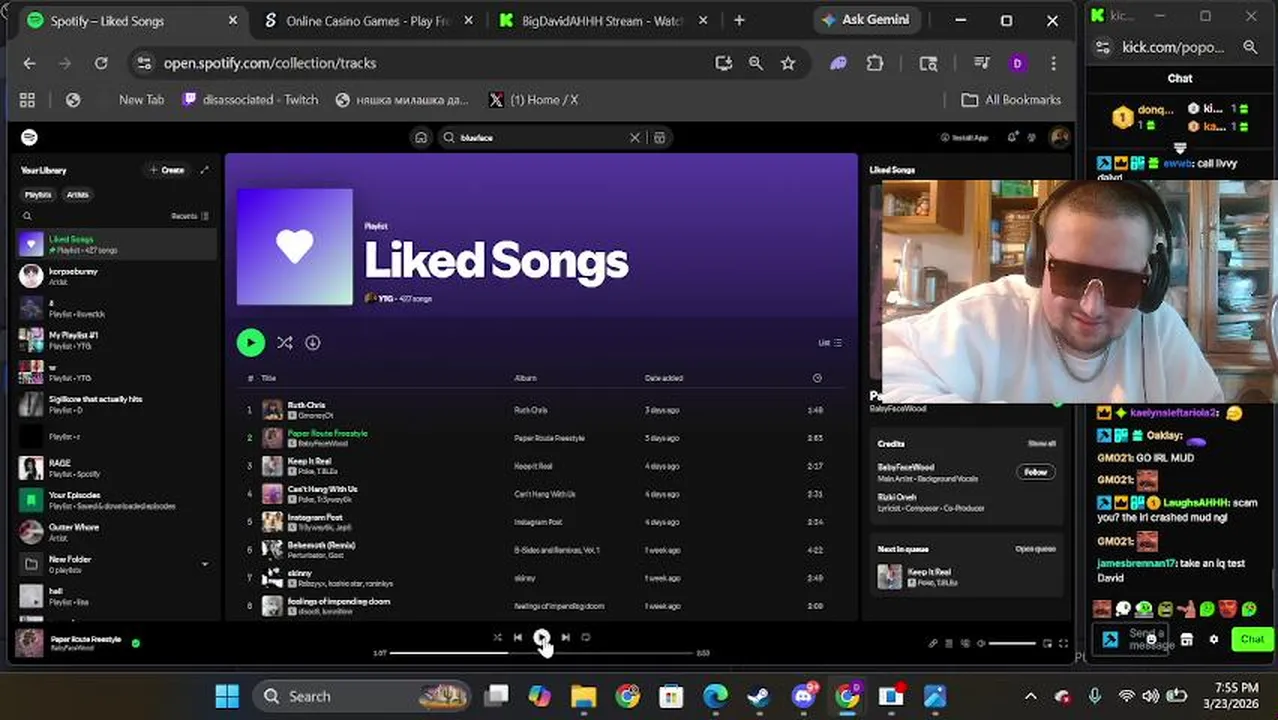This screenshot has height=720, width=1278.
Task: Open Chrome extensions puzzle icon
Action: (x=875, y=63)
